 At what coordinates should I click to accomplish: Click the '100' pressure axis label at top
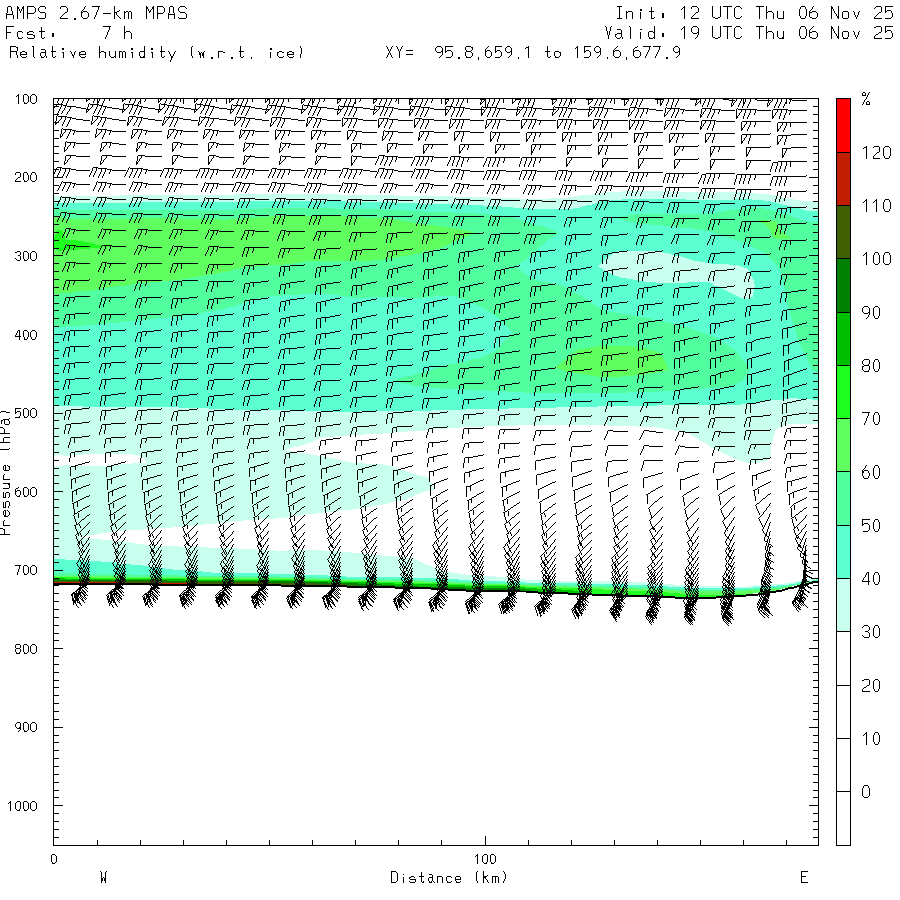tap(26, 99)
